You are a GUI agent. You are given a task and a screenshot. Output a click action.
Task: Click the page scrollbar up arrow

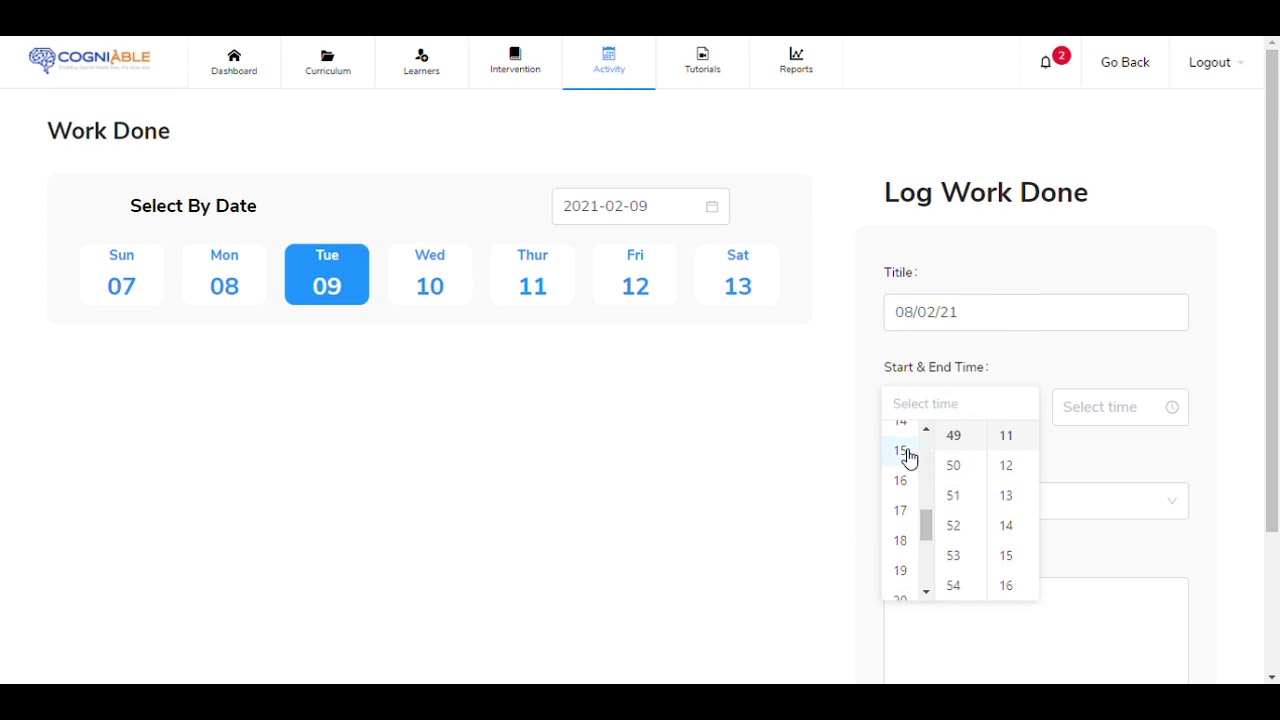pos(1272,43)
